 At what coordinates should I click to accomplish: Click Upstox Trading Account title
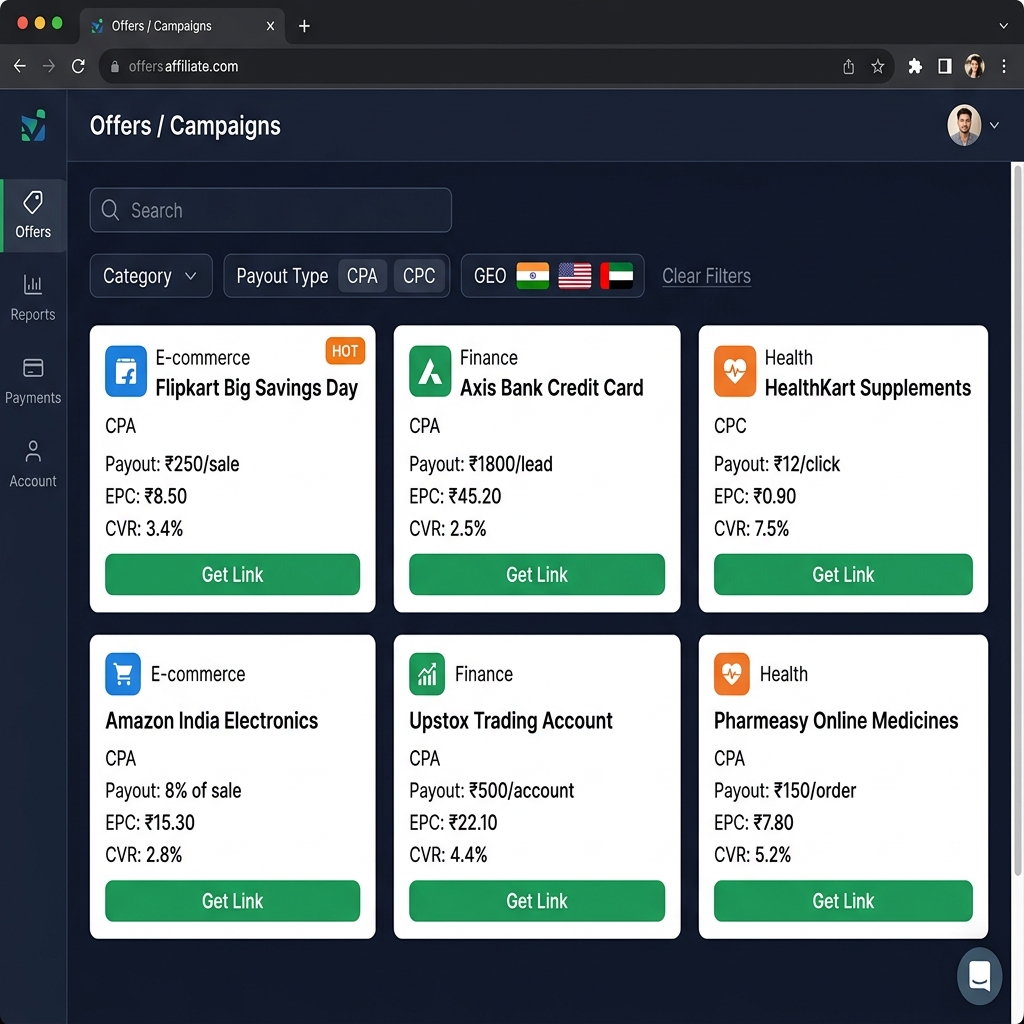point(511,721)
